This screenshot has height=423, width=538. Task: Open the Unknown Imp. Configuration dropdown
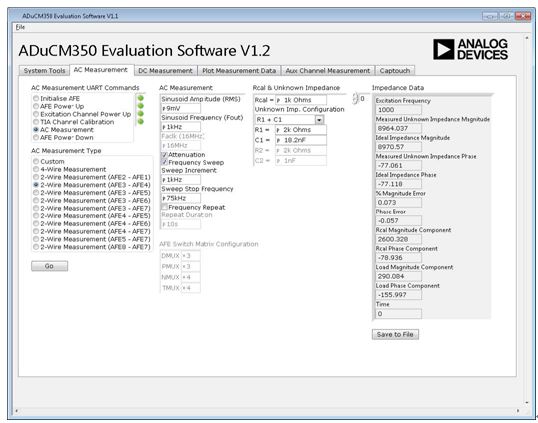pos(319,120)
